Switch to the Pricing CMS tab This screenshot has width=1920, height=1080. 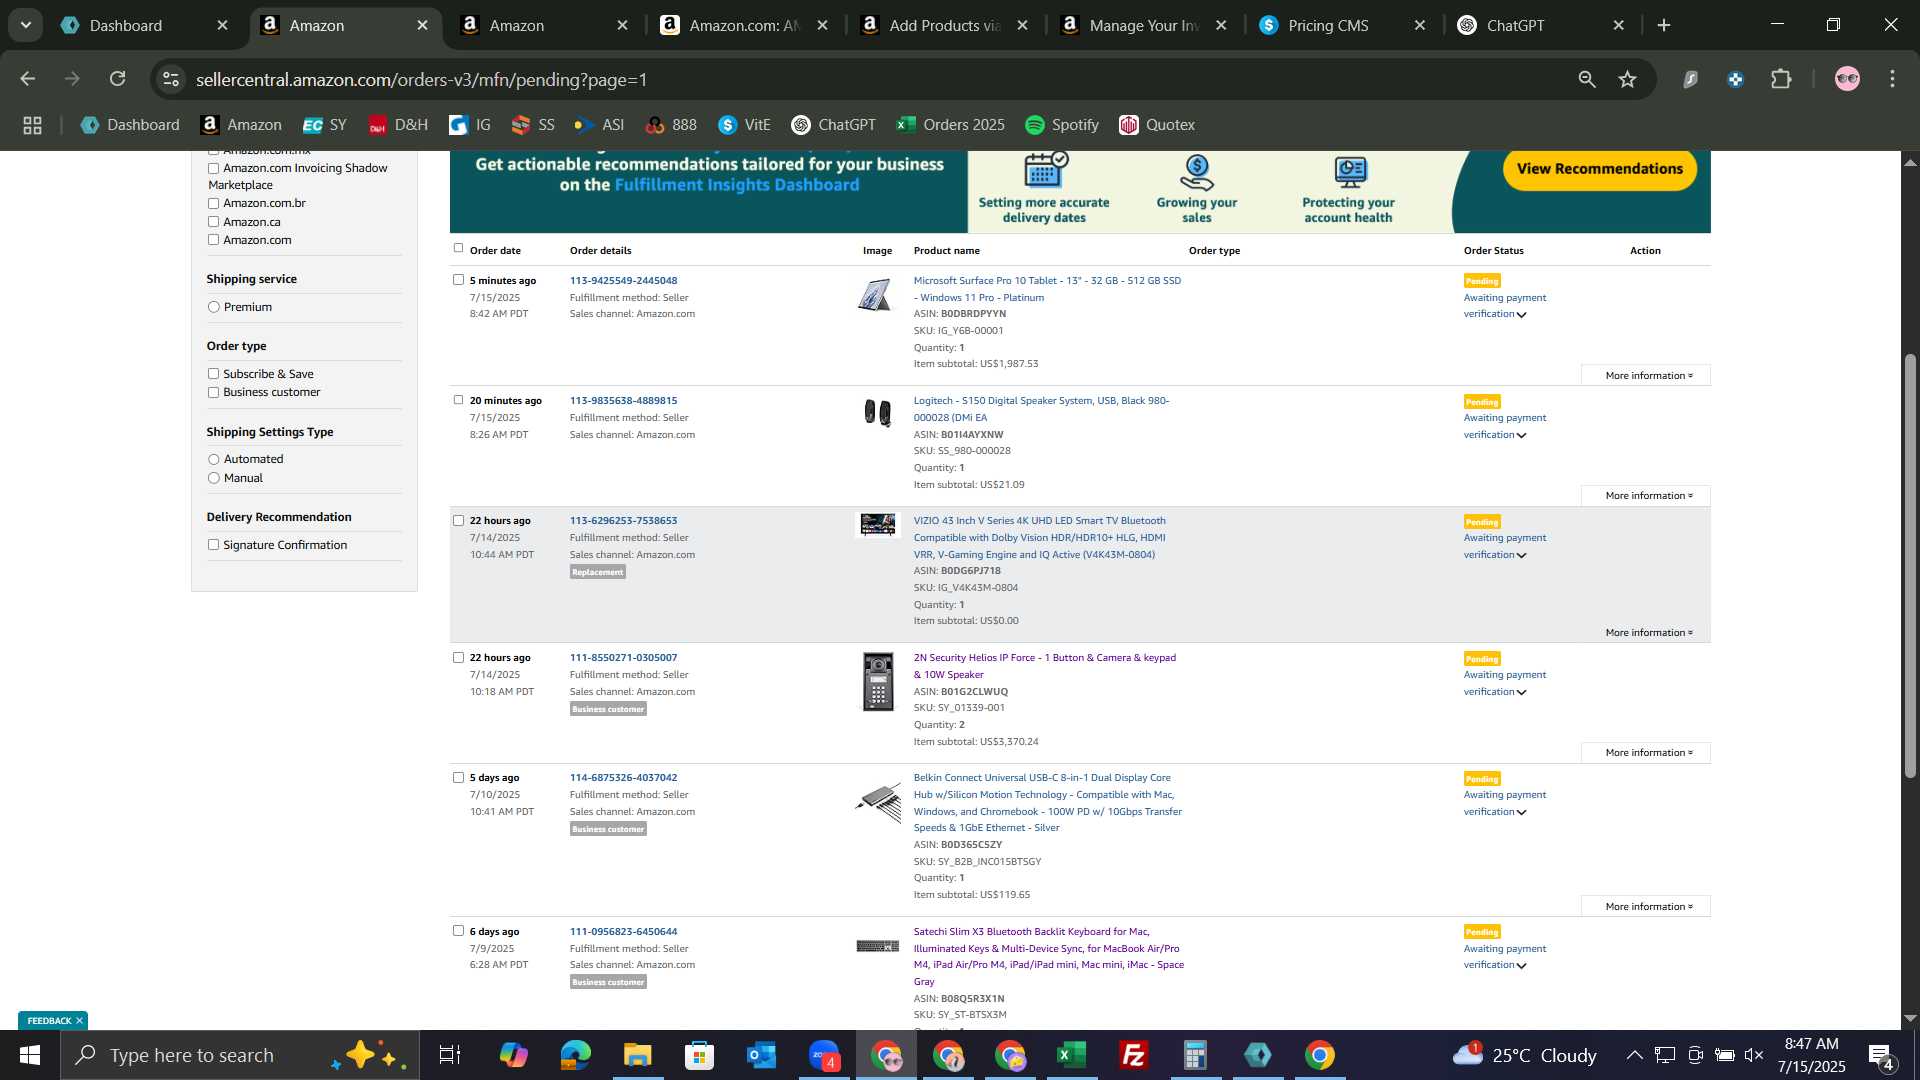pyautogui.click(x=1342, y=25)
